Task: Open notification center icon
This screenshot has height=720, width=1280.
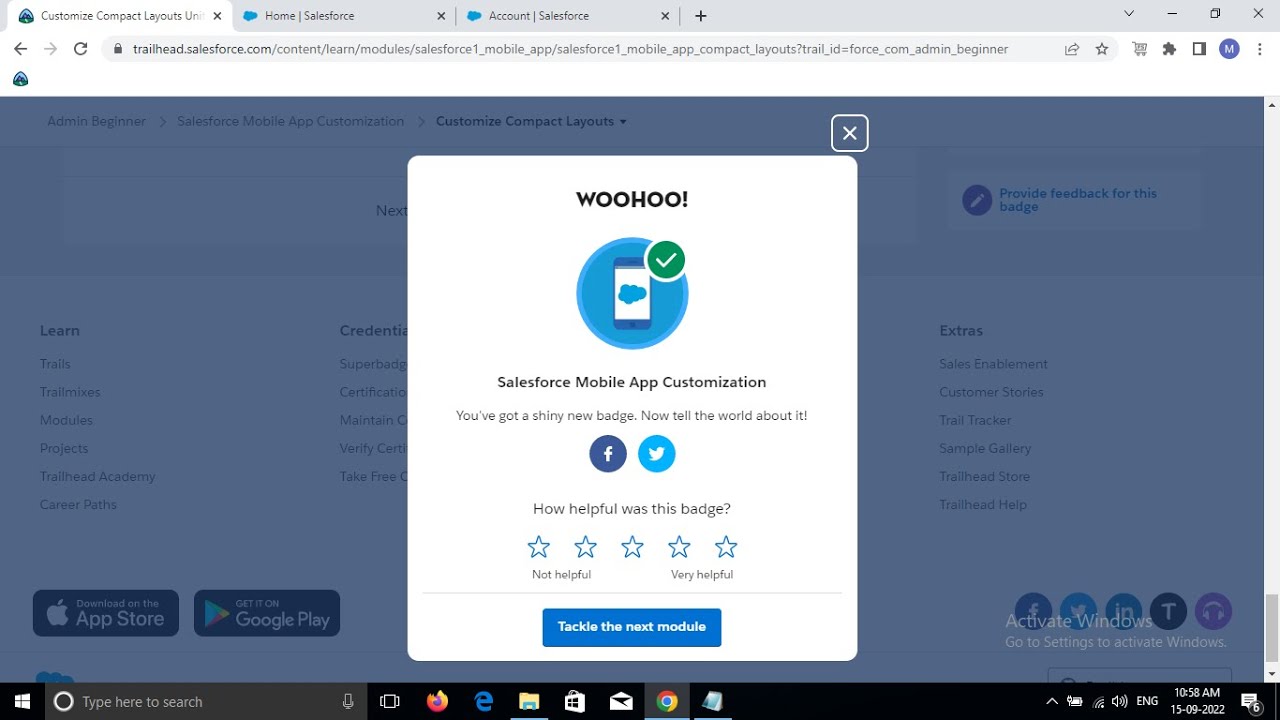Action: click(x=1252, y=702)
